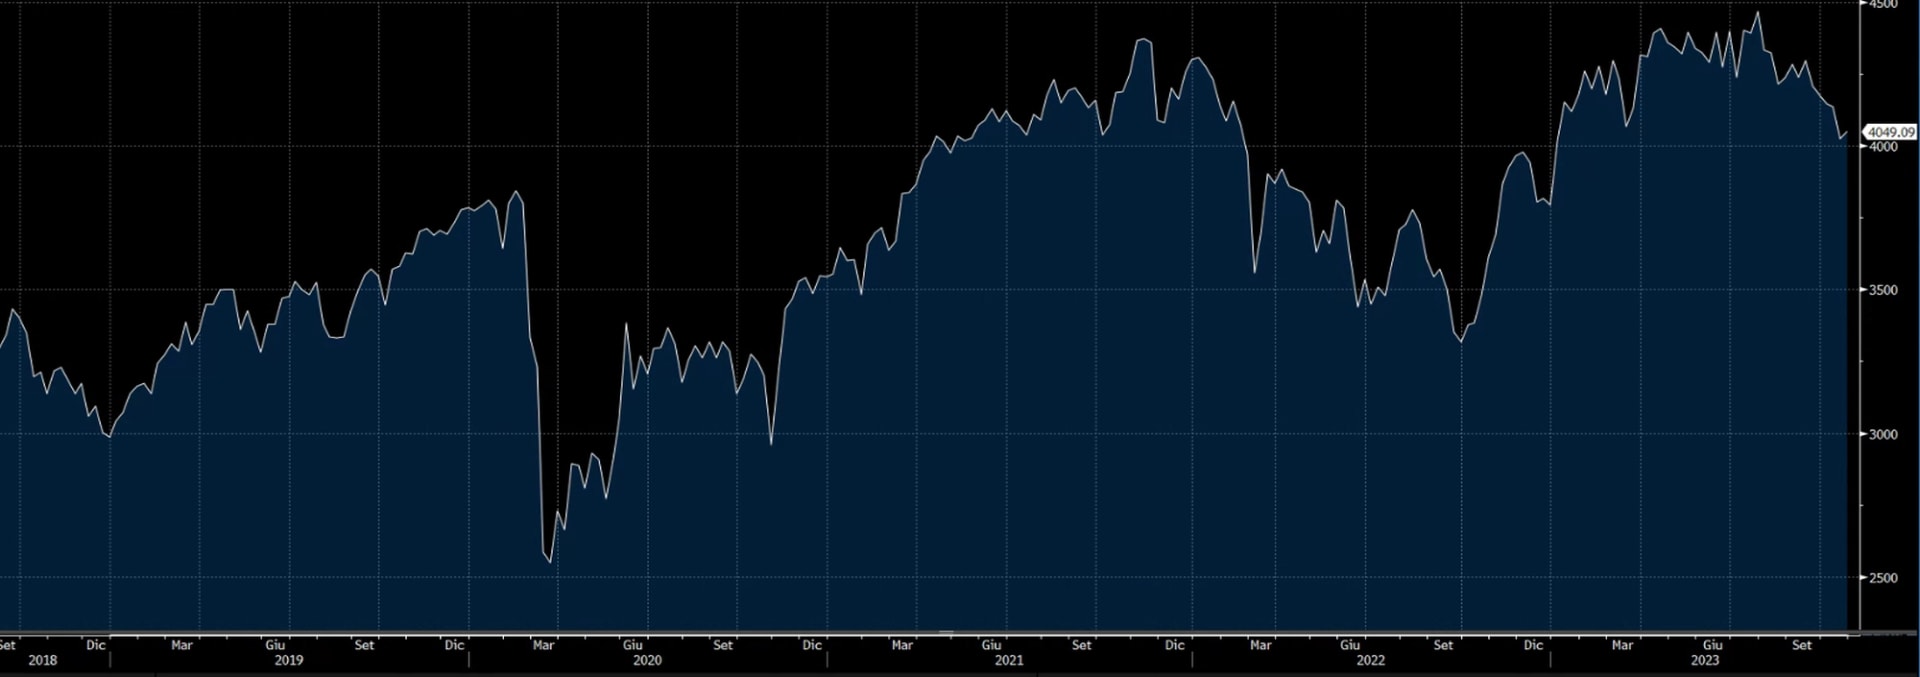
Task: Click the 2018 year label
Action: (x=43, y=661)
